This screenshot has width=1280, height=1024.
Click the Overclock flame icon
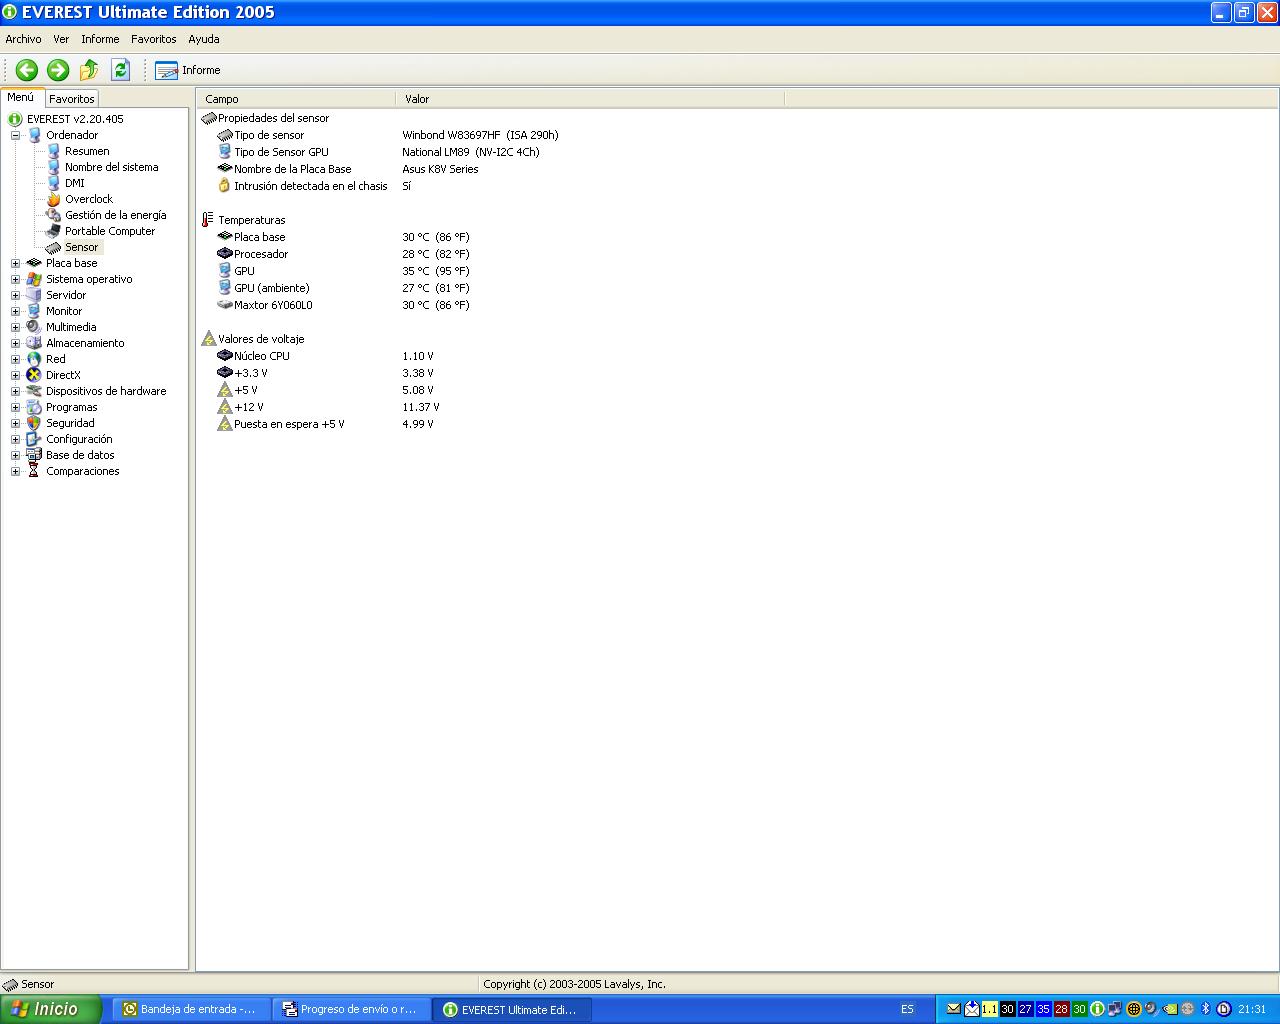tap(53, 199)
